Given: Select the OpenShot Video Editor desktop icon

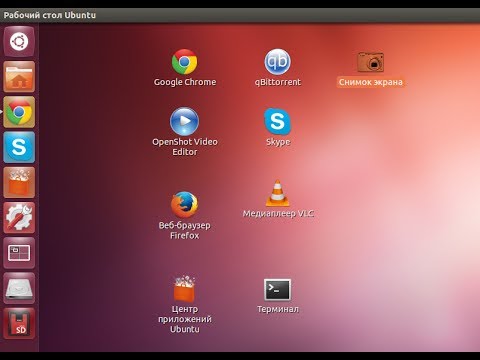Looking at the screenshot, I should pos(184,121).
